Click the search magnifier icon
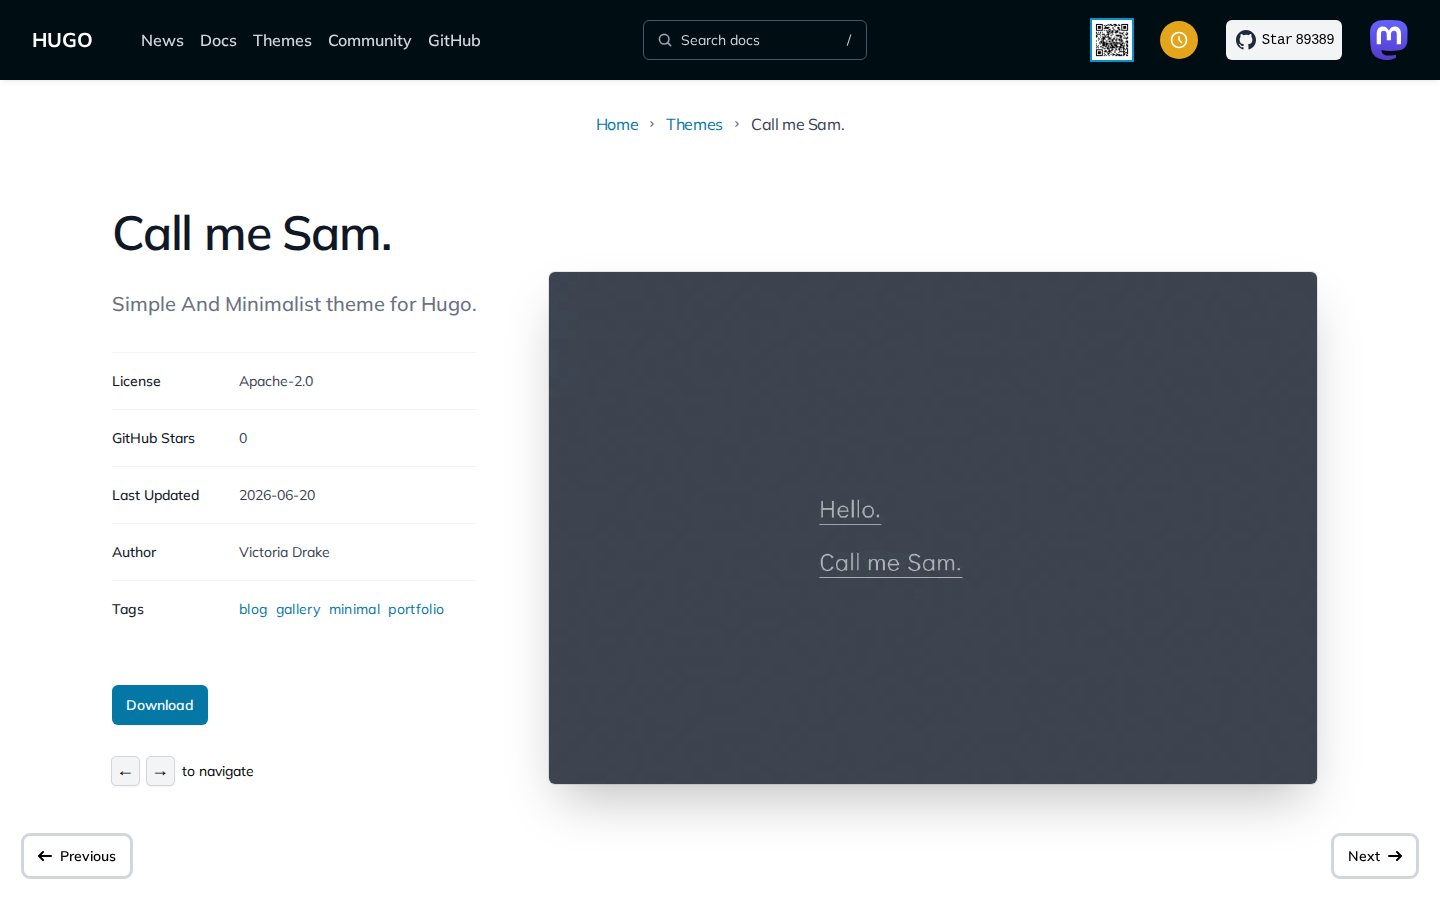Screen dimensions: 1440x900 tap(665, 40)
